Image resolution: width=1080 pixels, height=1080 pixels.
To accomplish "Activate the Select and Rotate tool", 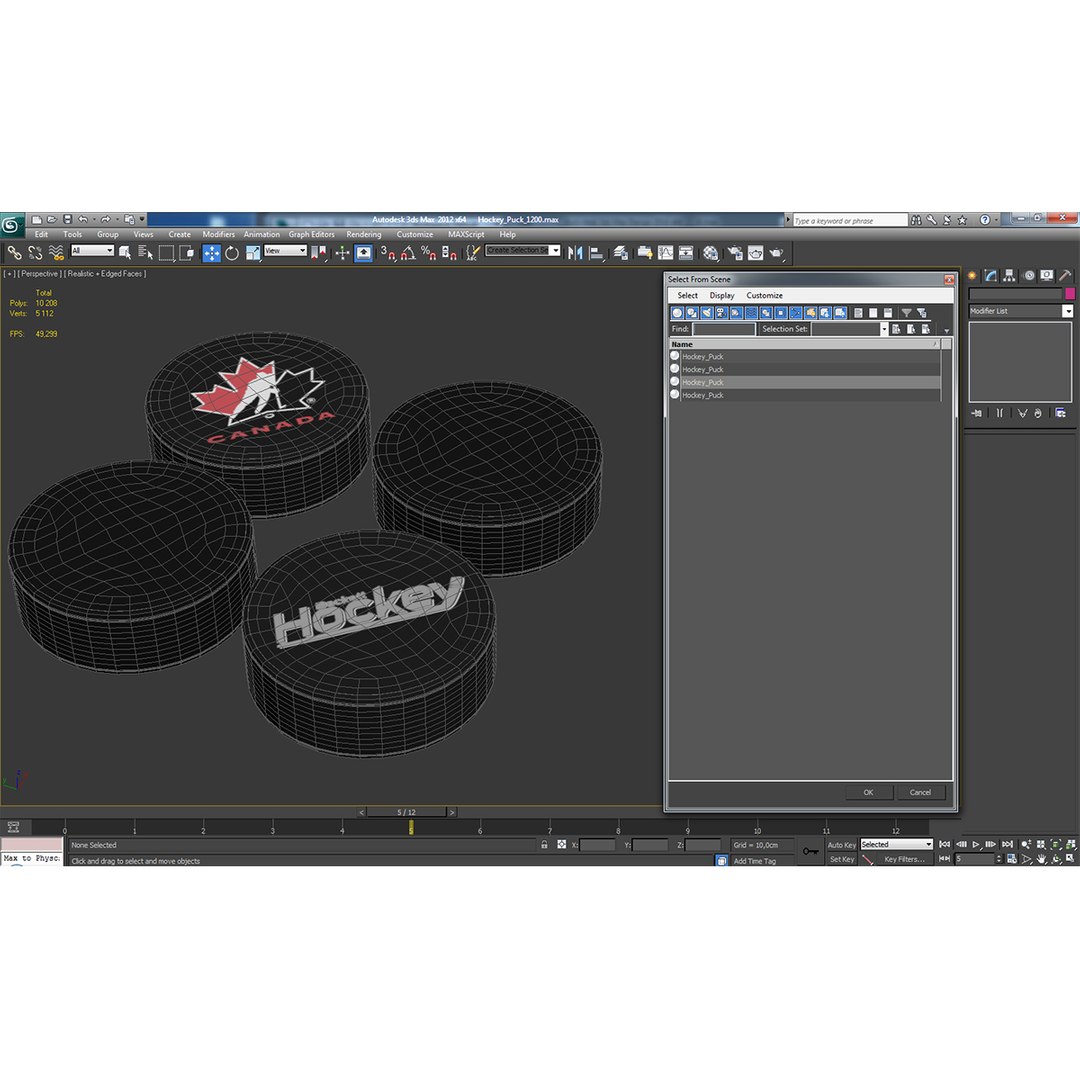I will 232,253.
